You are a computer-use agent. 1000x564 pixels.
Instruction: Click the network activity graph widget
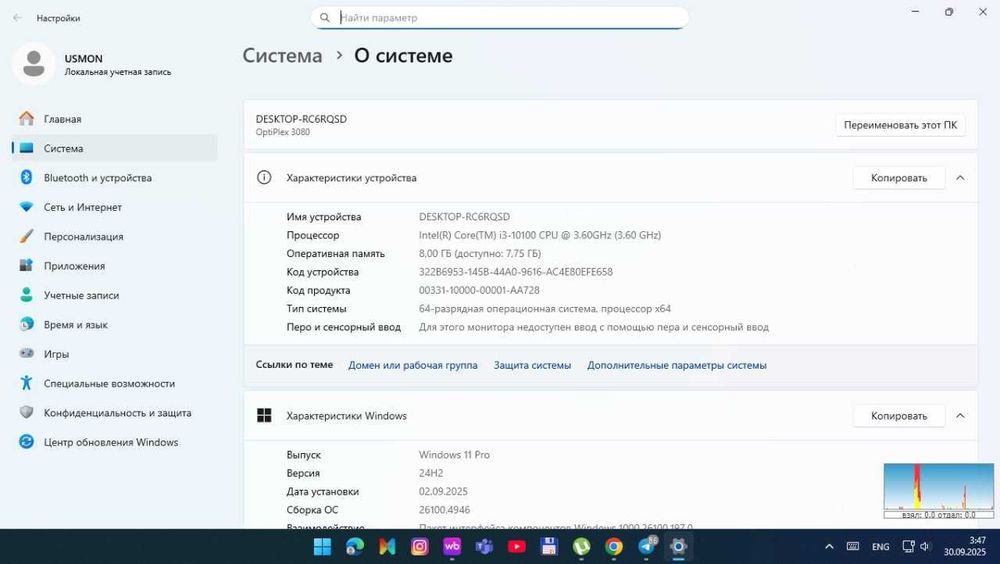tap(938, 490)
